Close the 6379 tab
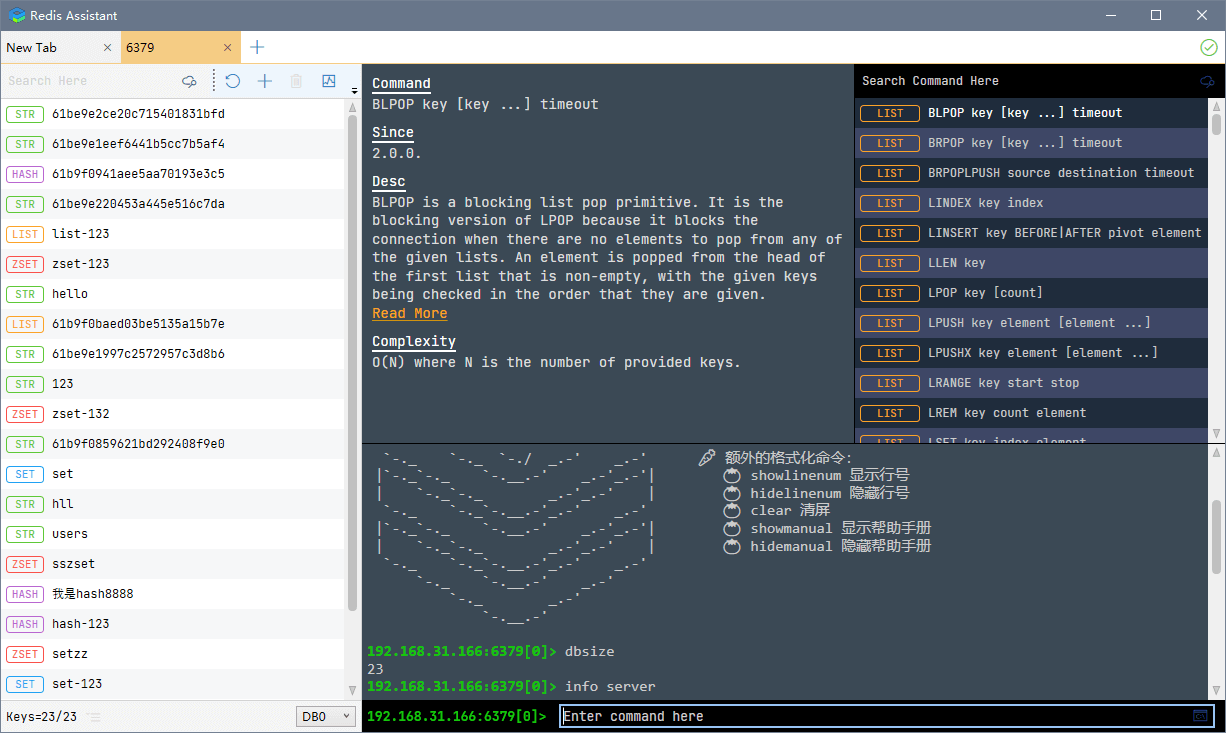 point(228,47)
